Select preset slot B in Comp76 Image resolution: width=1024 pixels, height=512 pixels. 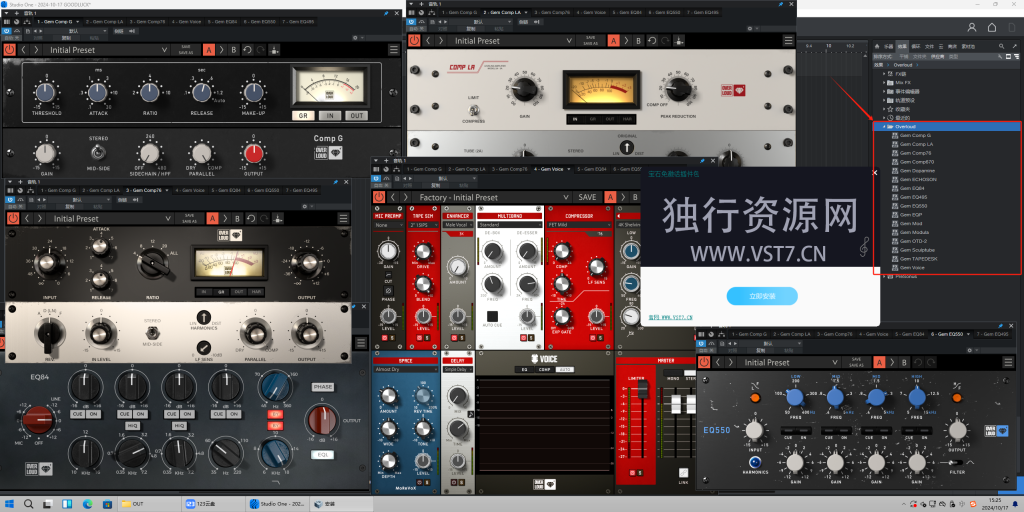[x=237, y=219]
